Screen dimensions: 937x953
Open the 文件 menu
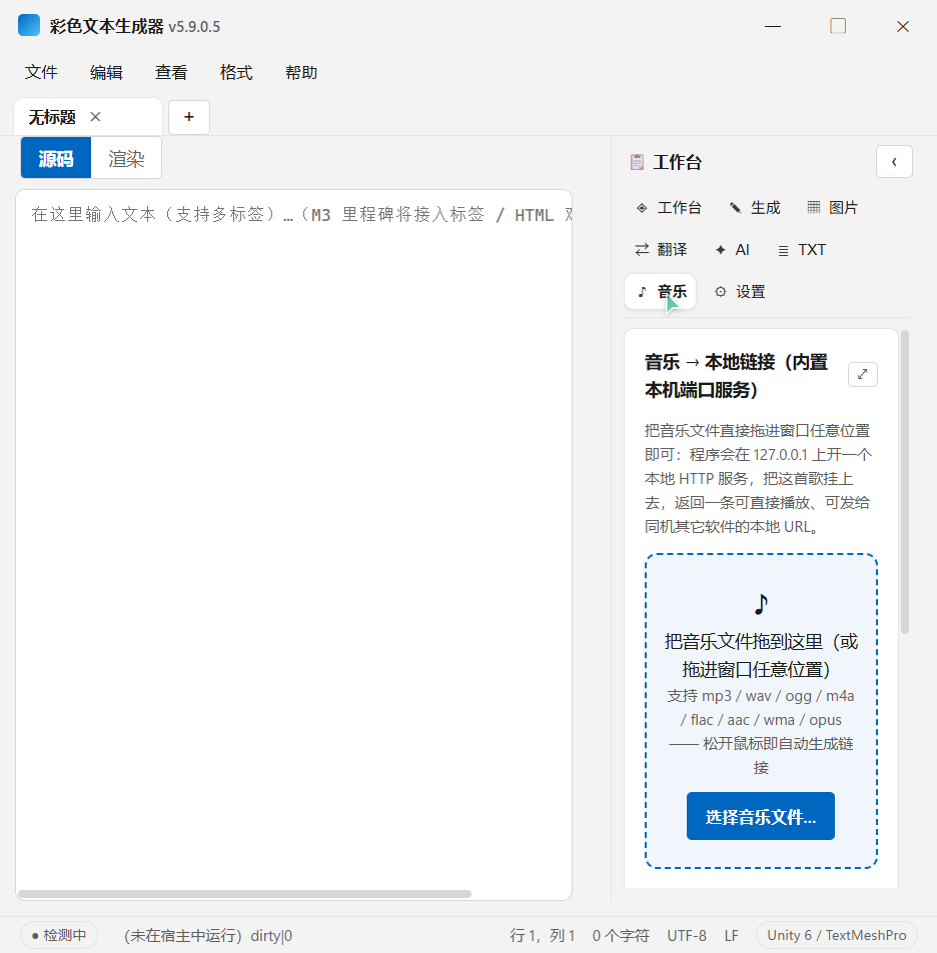coord(41,72)
